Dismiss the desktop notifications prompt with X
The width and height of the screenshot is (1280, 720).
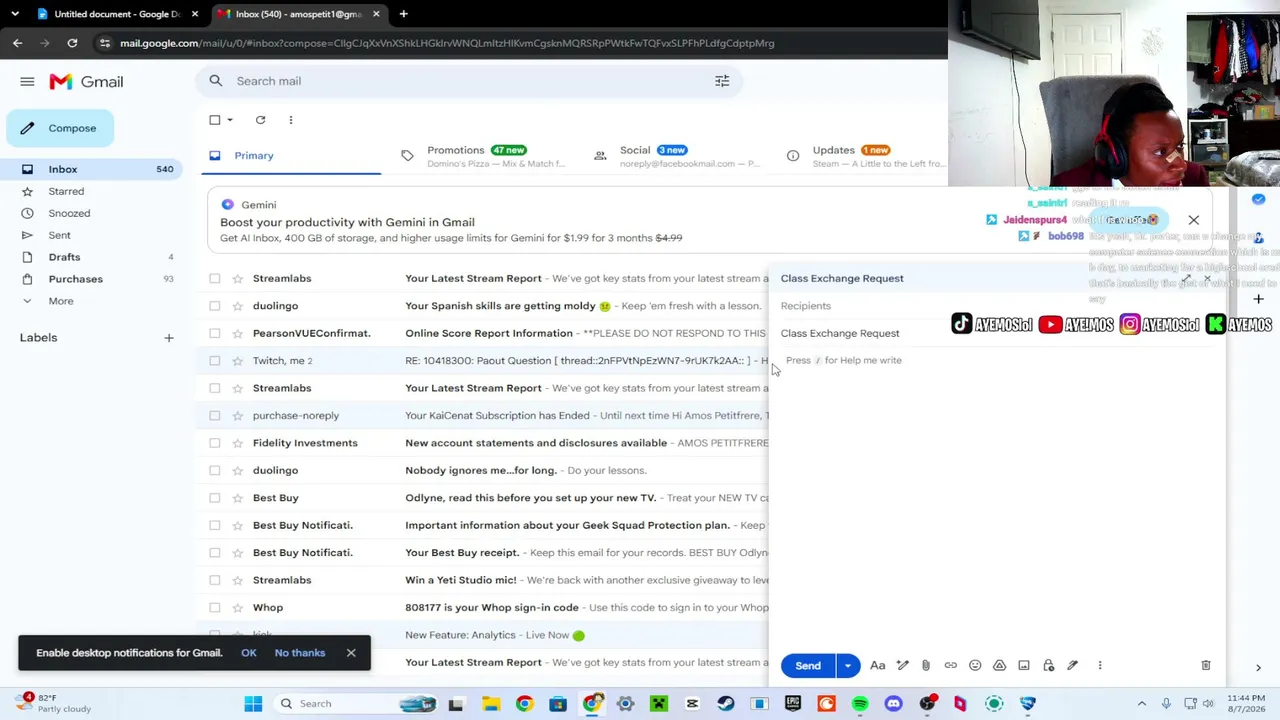[351, 653]
